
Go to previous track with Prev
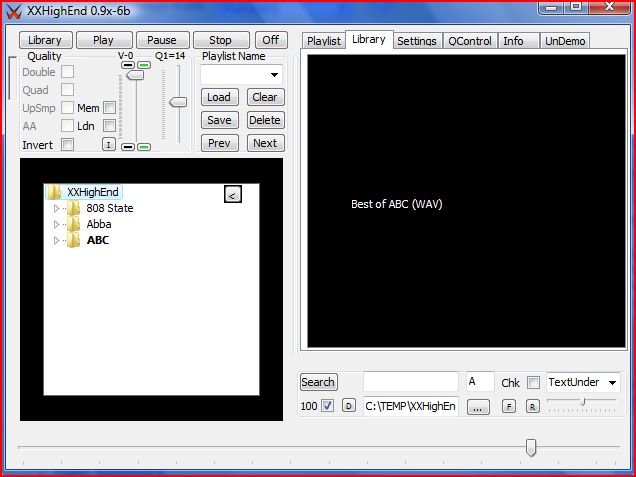219,143
